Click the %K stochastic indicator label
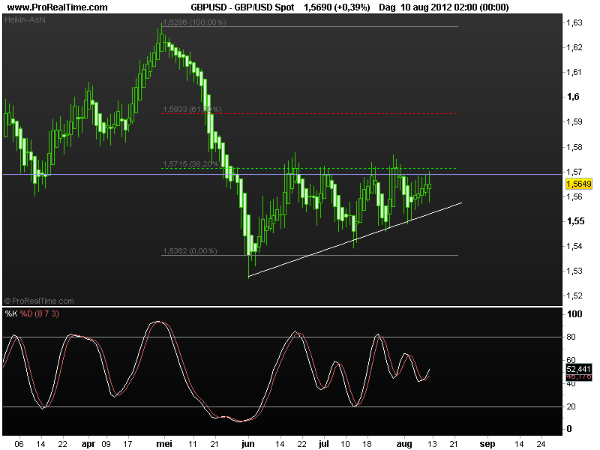Image resolution: width=600 pixels, height=450 pixels. pos(11,314)
